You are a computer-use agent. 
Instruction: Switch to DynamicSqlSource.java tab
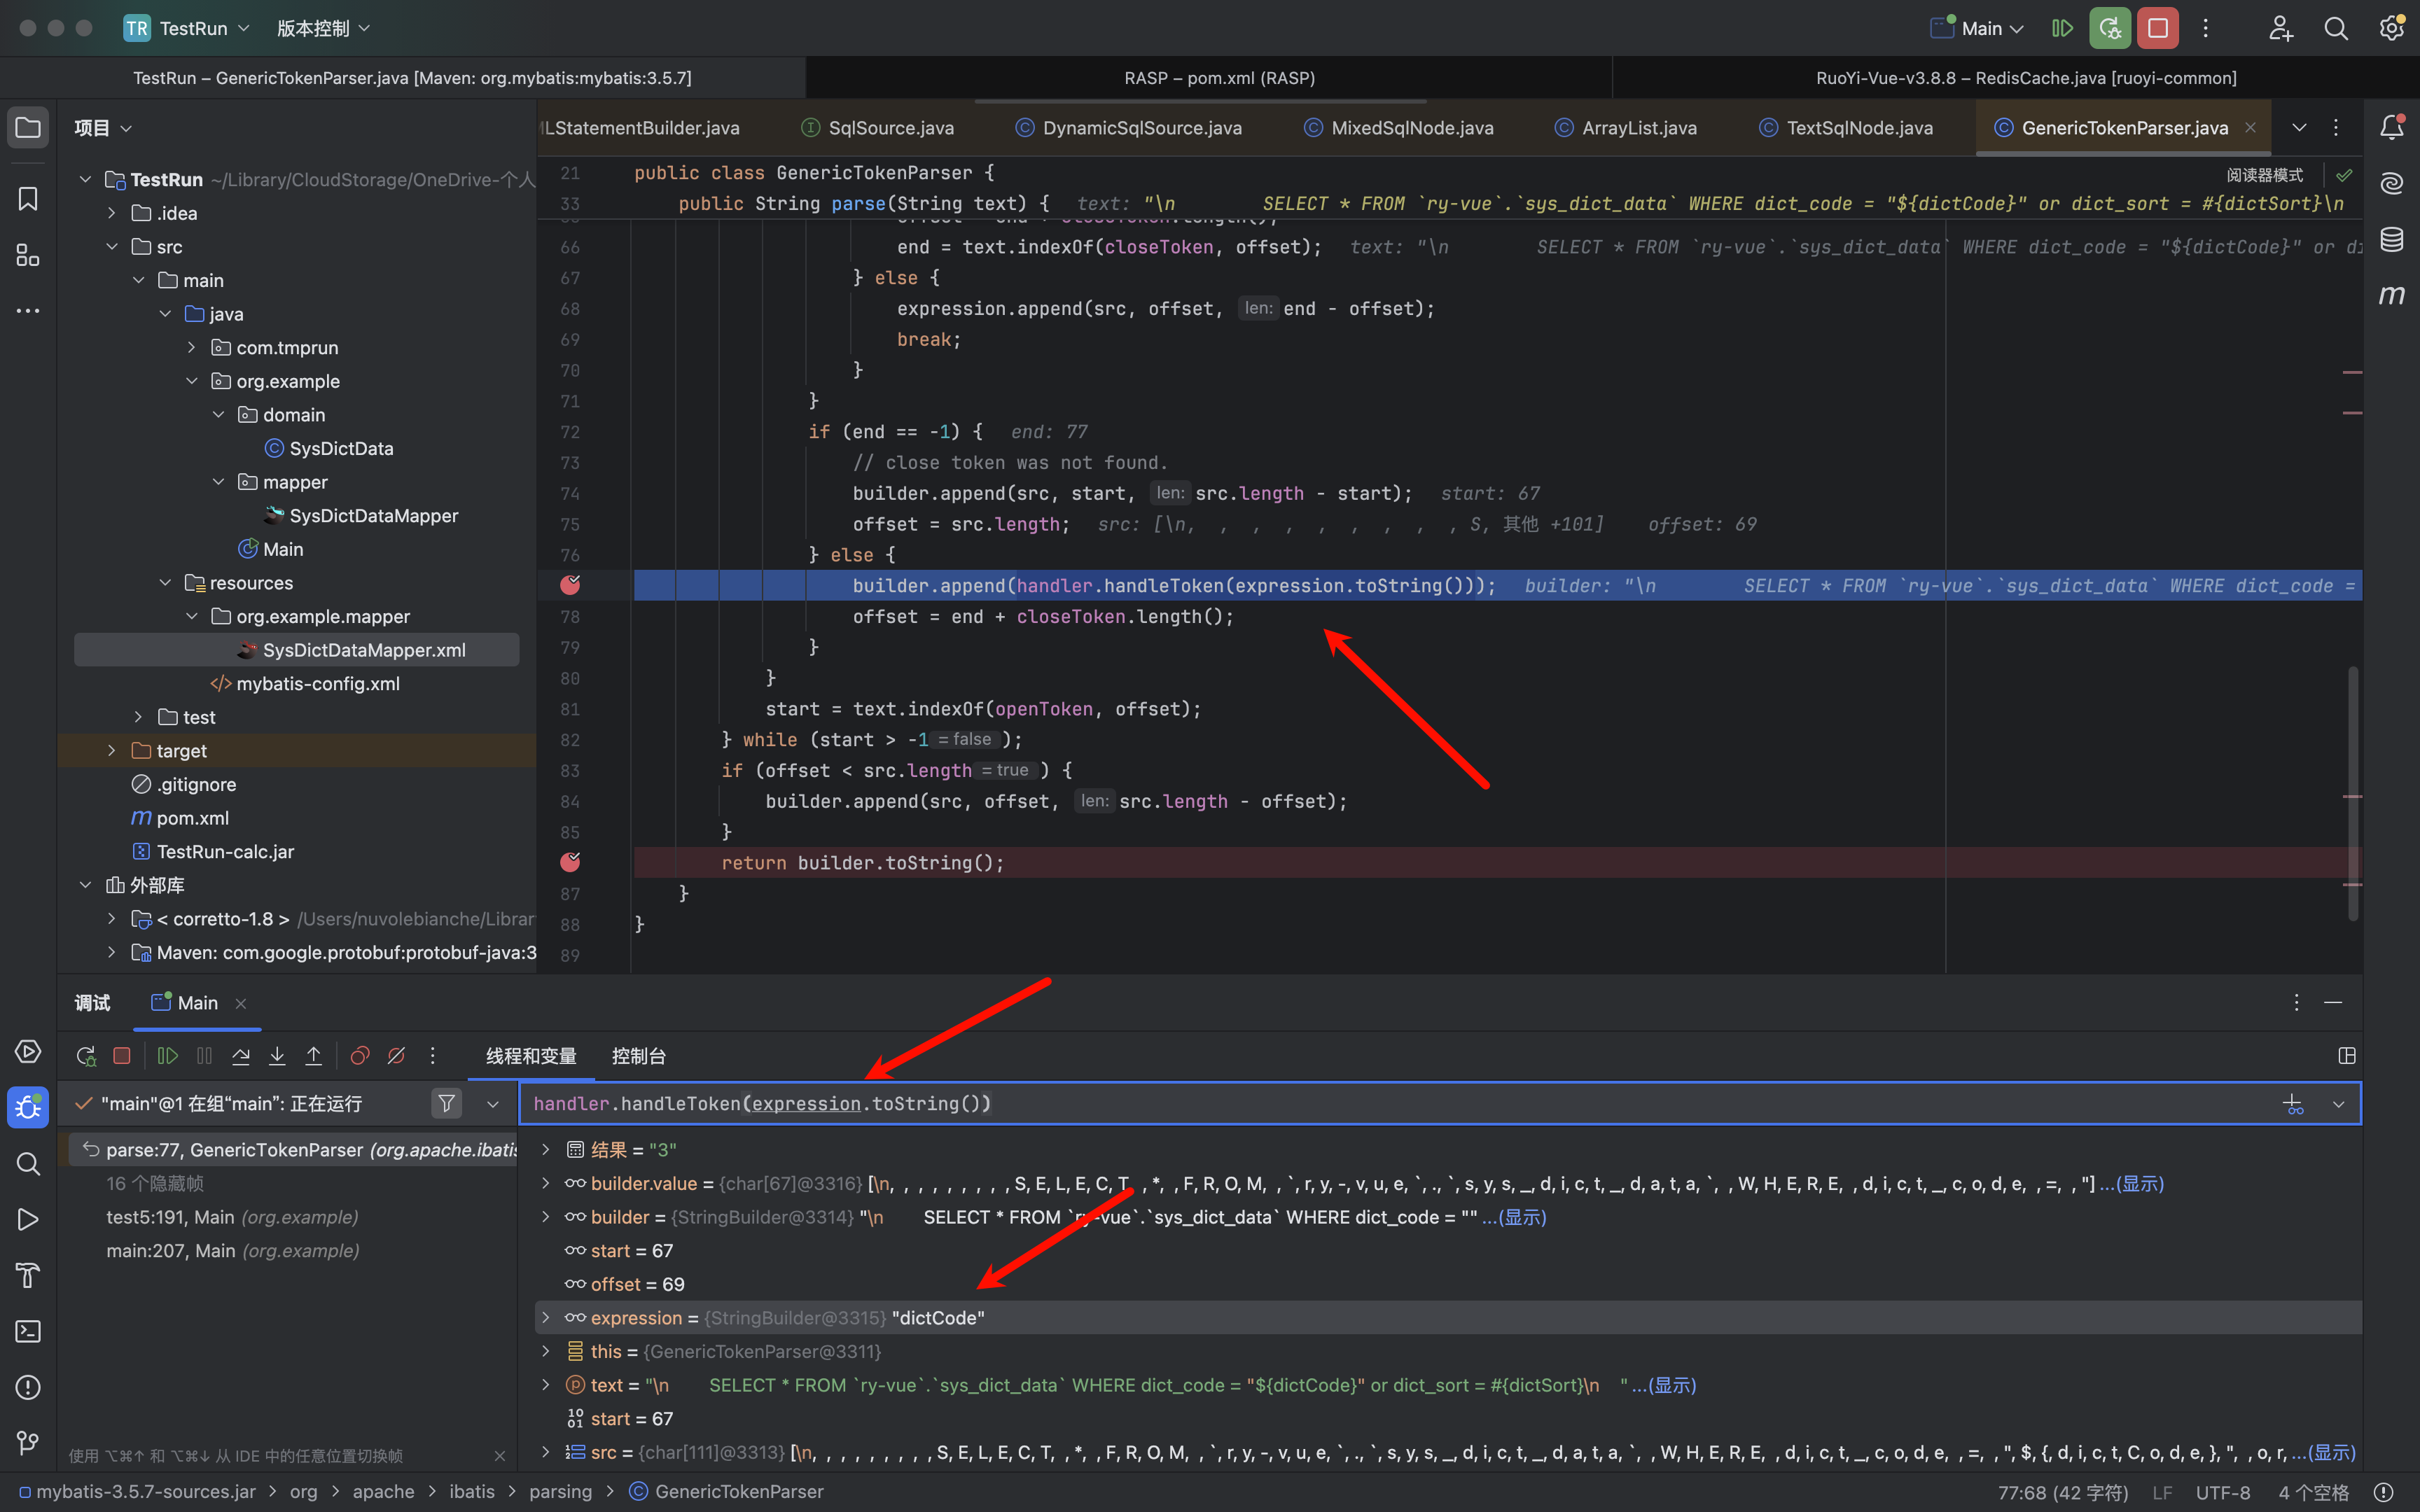tap(1129, 128)
